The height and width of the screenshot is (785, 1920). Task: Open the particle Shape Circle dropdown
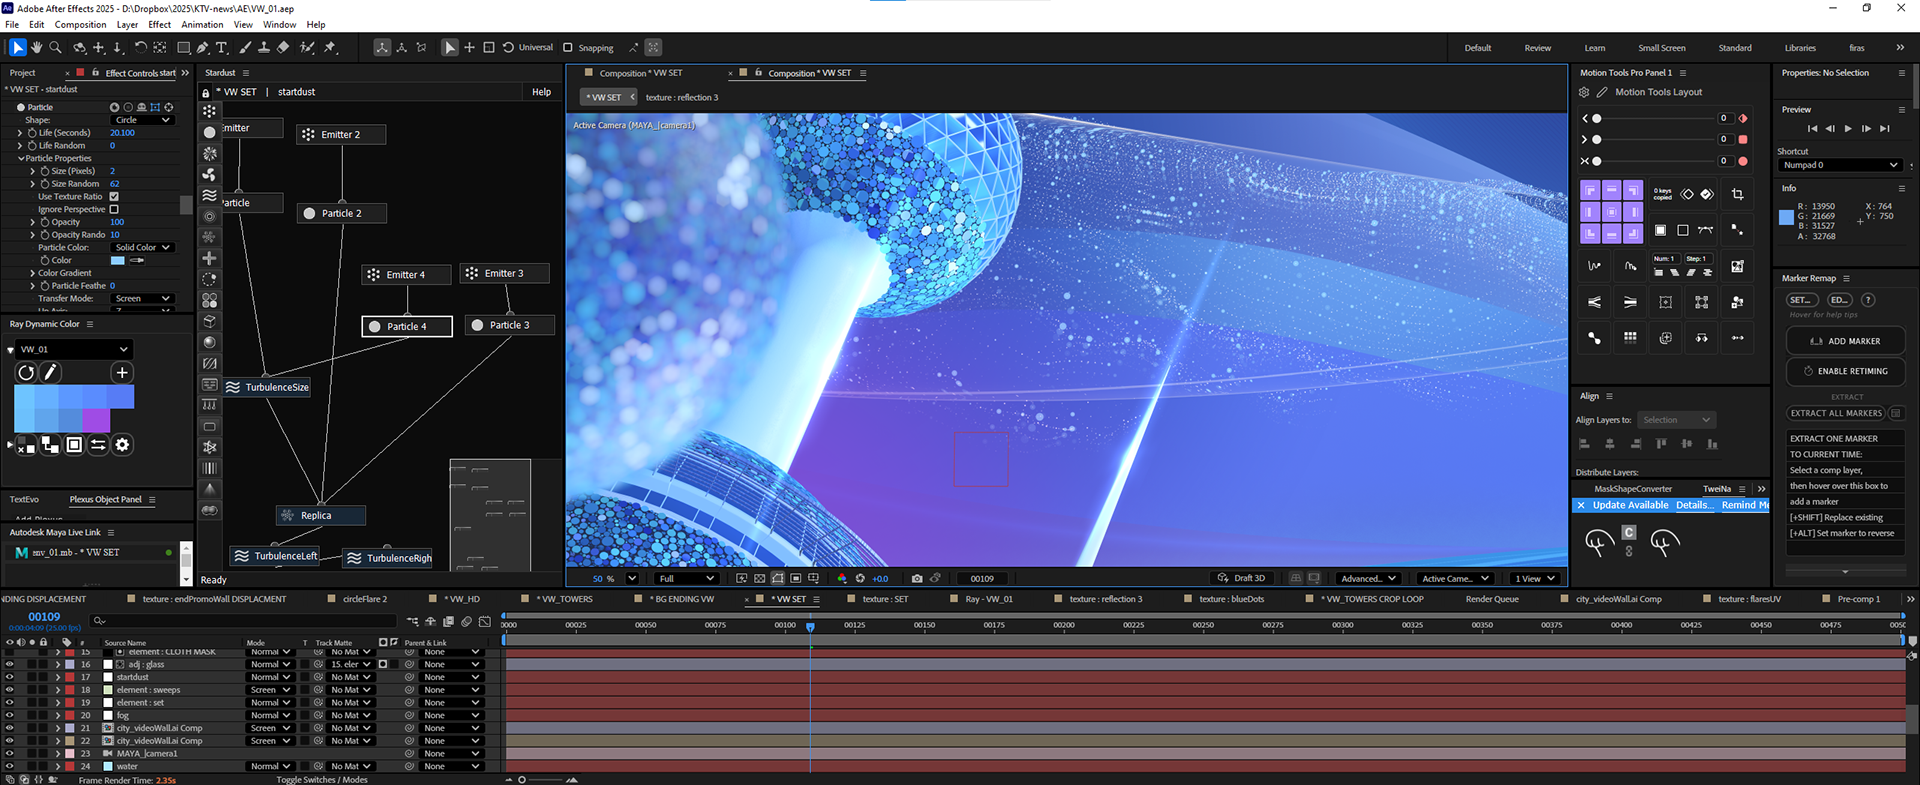point(143,120)
